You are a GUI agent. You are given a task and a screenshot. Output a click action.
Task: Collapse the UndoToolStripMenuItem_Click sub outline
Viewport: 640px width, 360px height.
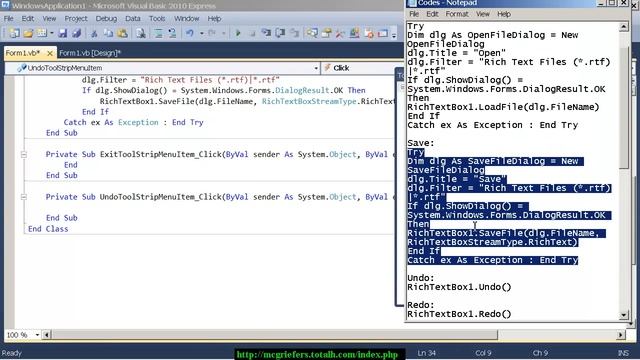24,197
